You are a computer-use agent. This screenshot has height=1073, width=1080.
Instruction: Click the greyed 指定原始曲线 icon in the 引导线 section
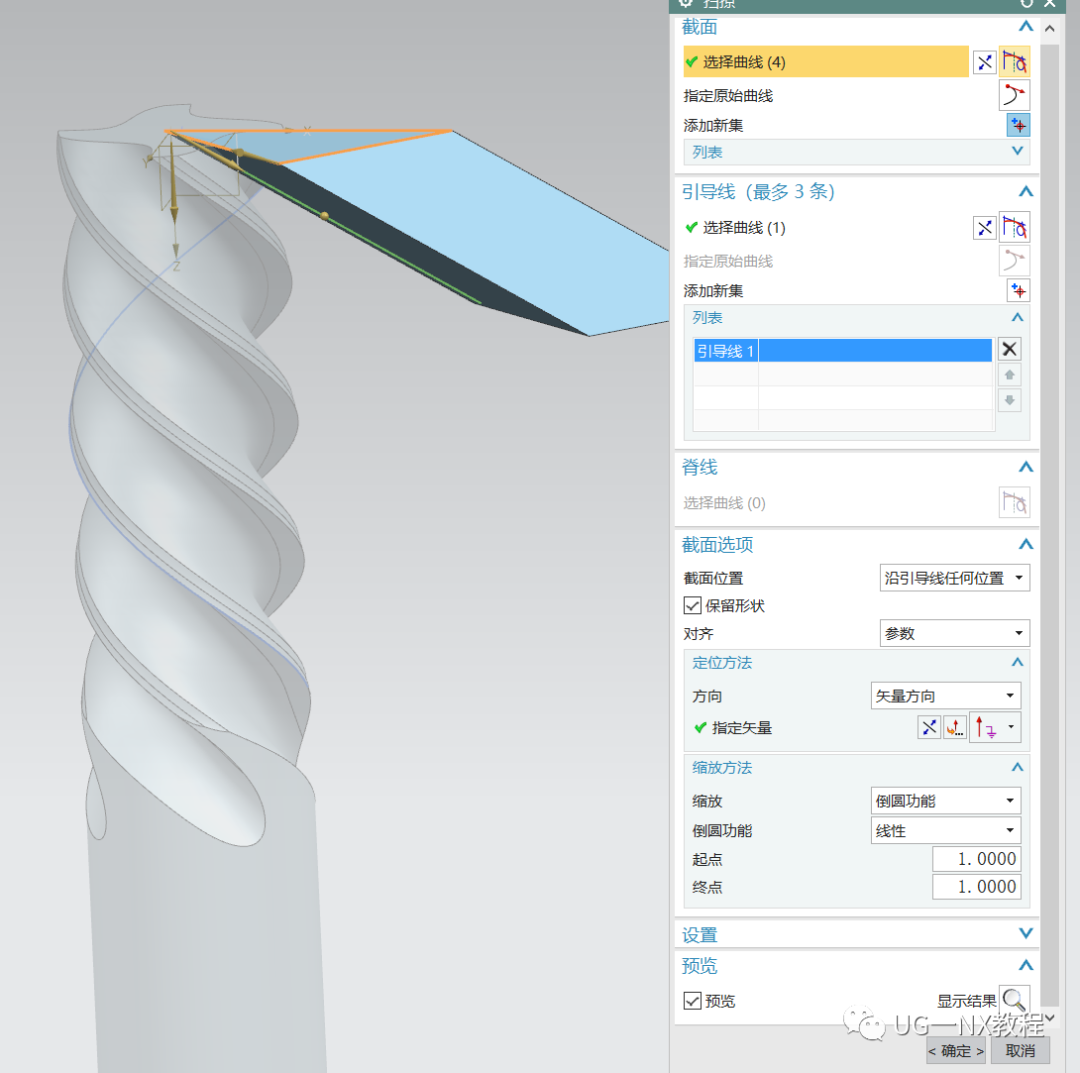tap(1014, 261)
